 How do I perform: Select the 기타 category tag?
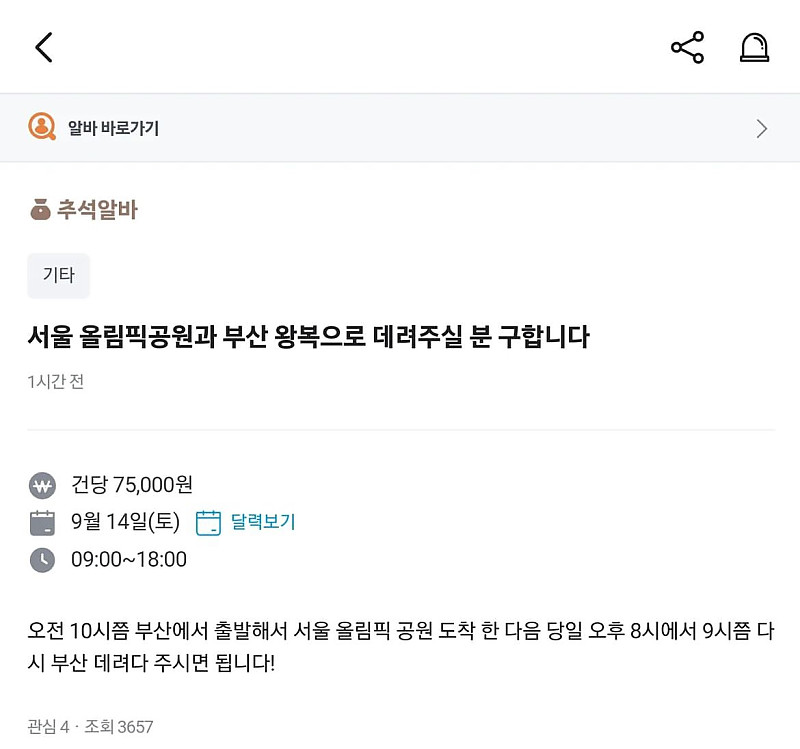[x=58, y=276]
